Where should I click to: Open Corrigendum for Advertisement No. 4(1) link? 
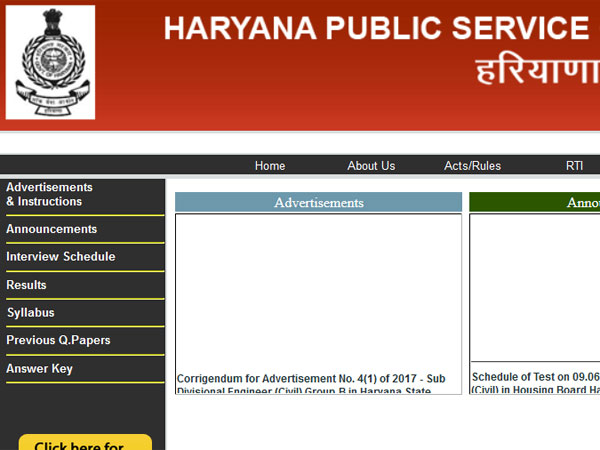(x=310, y=380)
